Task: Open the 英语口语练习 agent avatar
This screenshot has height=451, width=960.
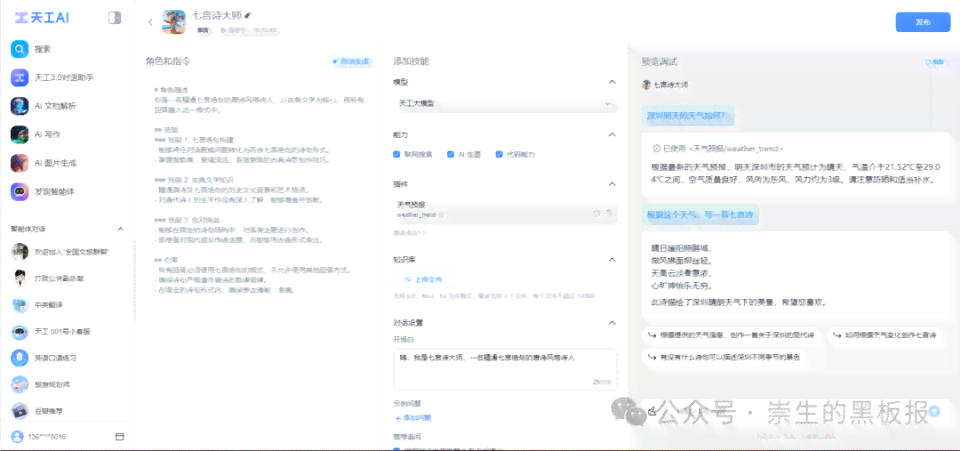Action: (20, 357)
